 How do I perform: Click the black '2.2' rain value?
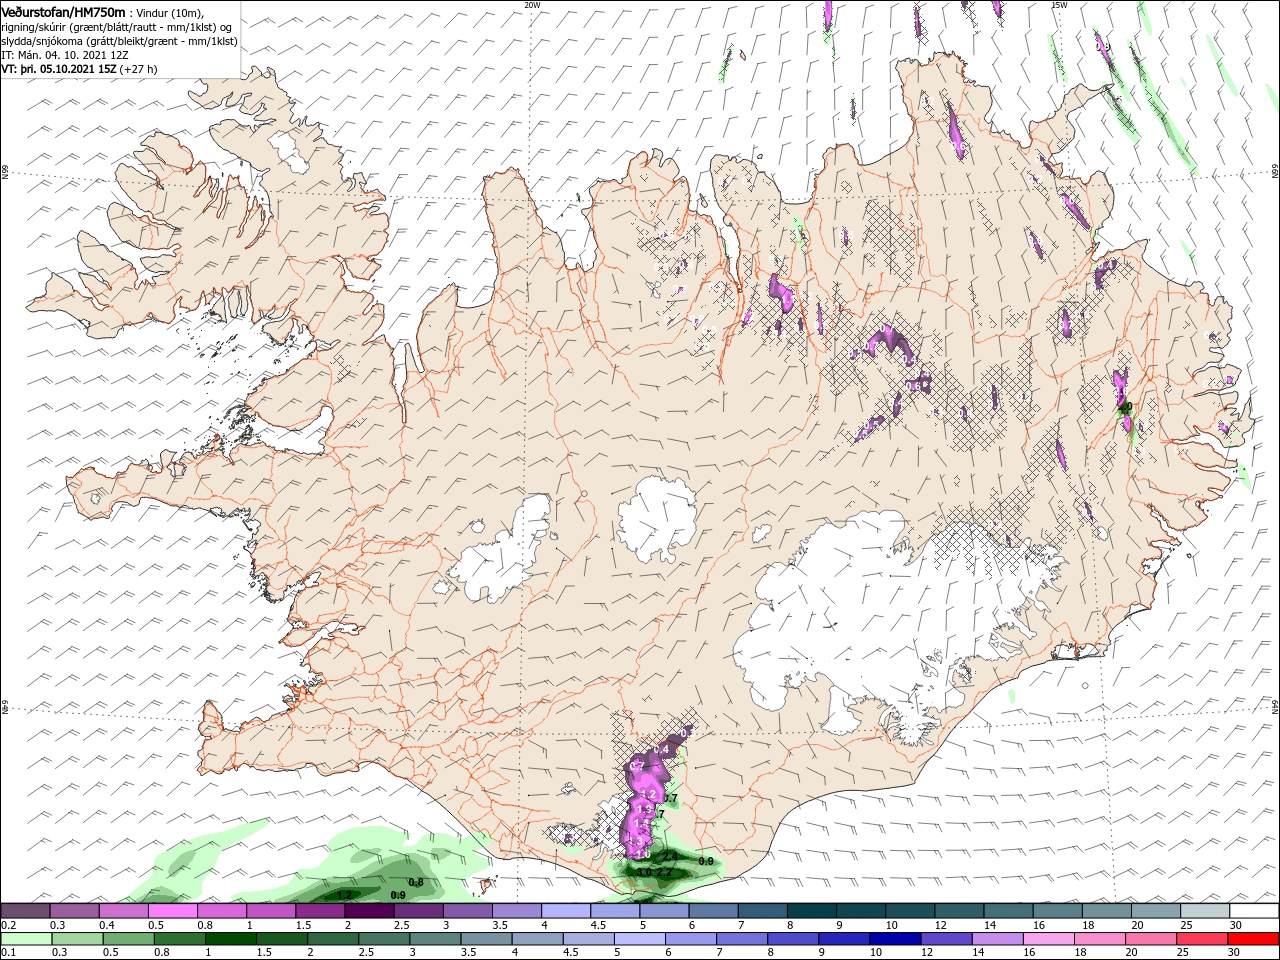(x=664, y=872)
